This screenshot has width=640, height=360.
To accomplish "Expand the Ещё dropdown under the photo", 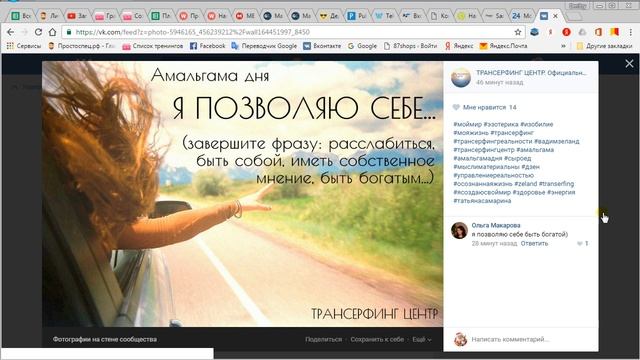I will [422, 339].
